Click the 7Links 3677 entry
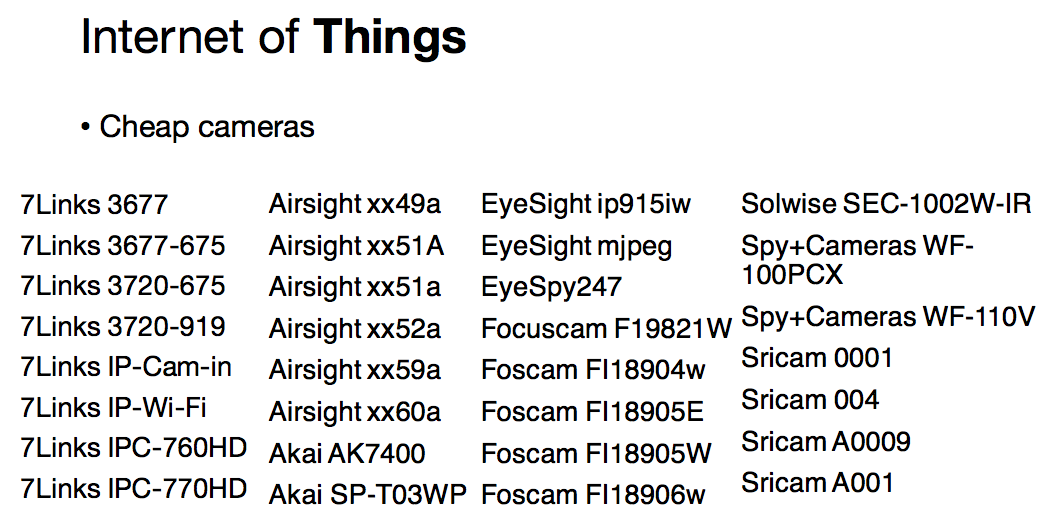 94,204
